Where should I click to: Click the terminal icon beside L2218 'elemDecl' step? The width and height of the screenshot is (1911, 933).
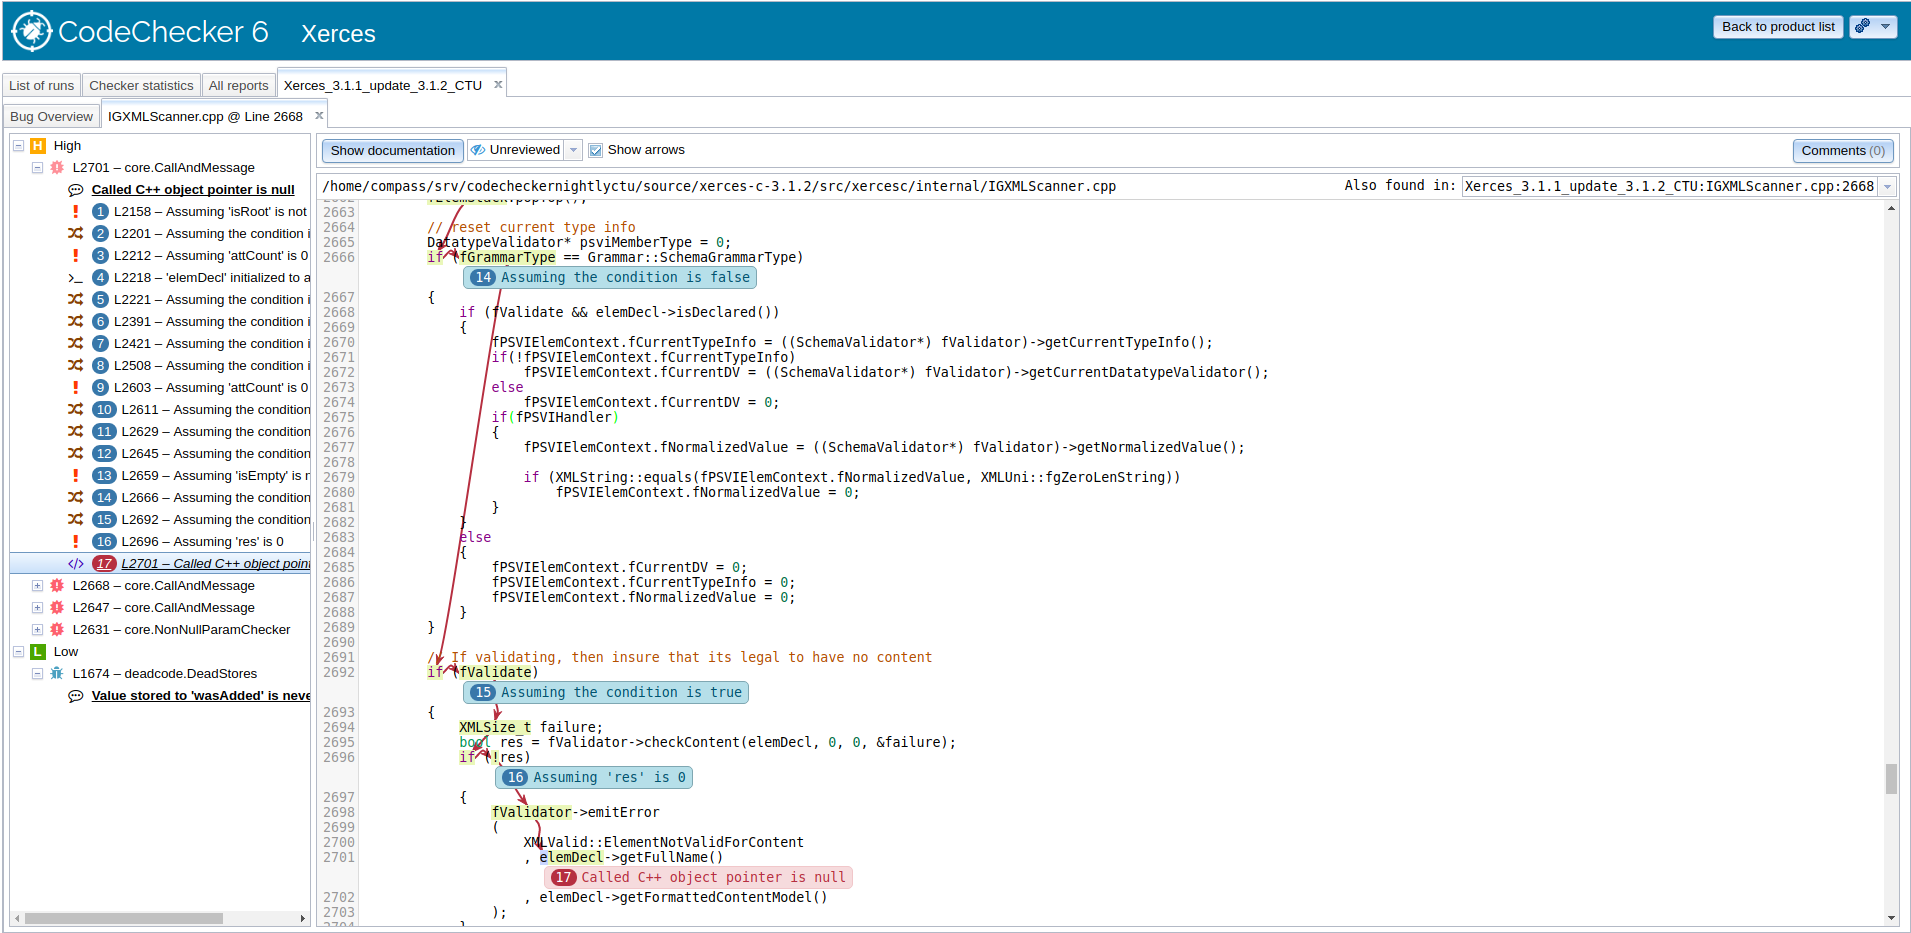click(x=76, y=277)
